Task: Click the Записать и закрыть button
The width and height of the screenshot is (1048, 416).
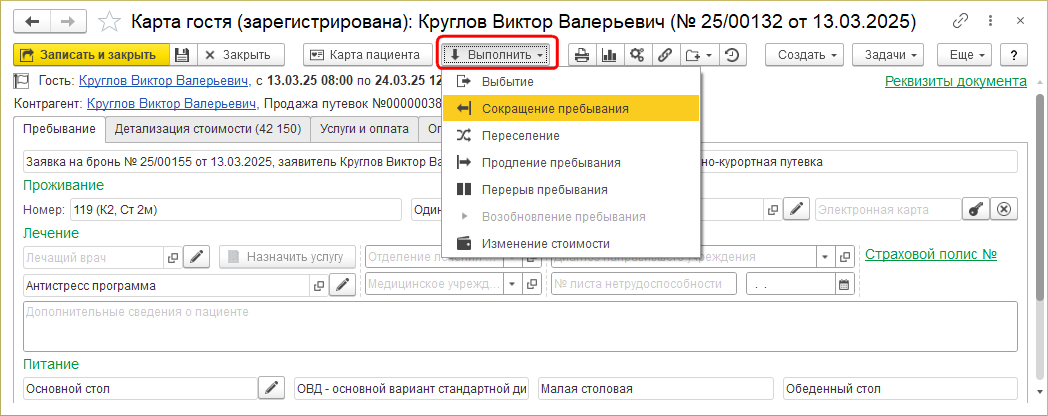Action: [x=89, y=55]
